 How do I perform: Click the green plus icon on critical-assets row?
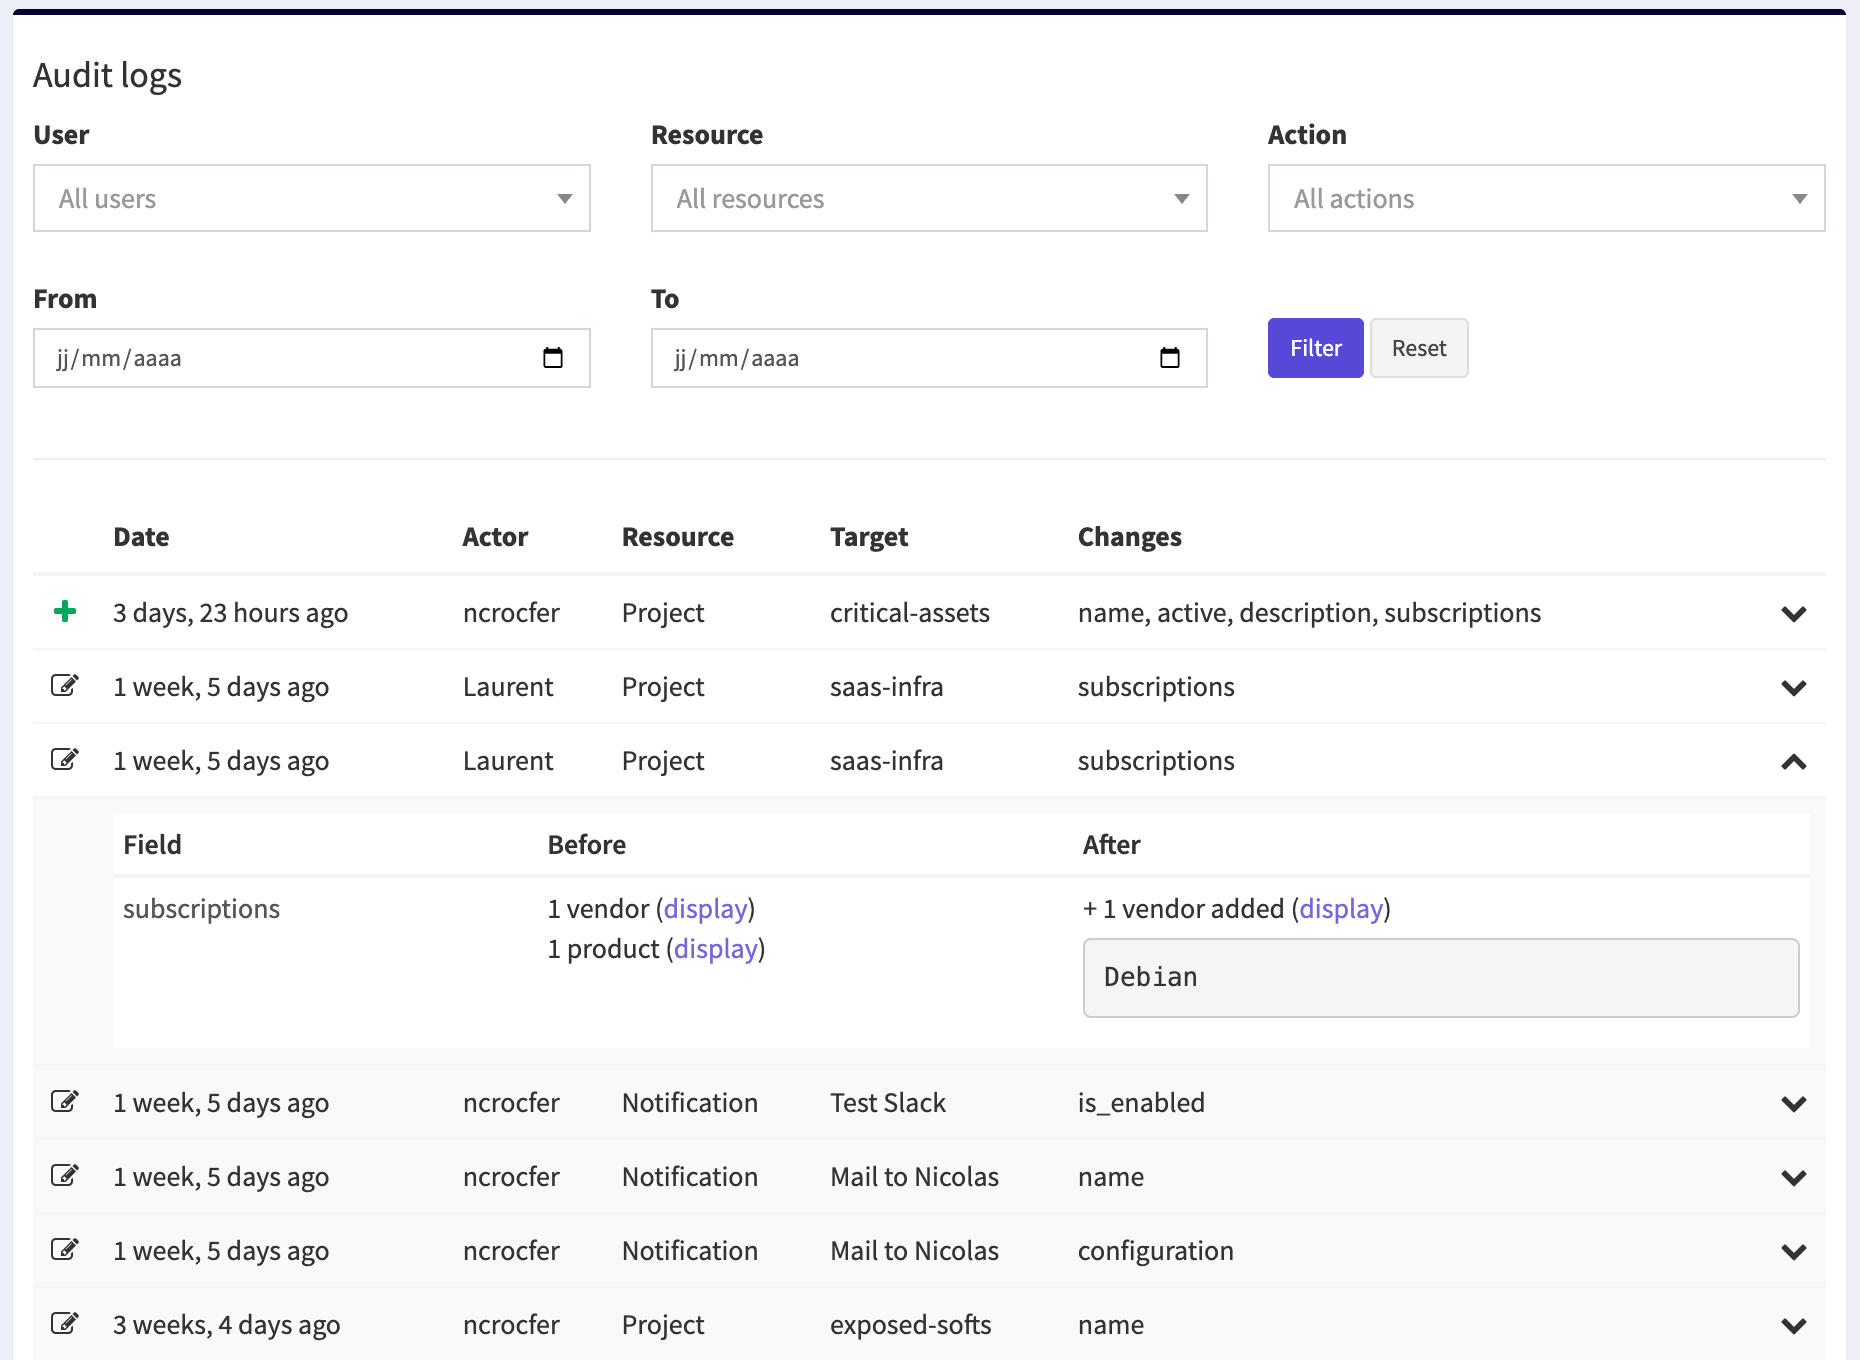pyautogui.click(x=65, y=611)
